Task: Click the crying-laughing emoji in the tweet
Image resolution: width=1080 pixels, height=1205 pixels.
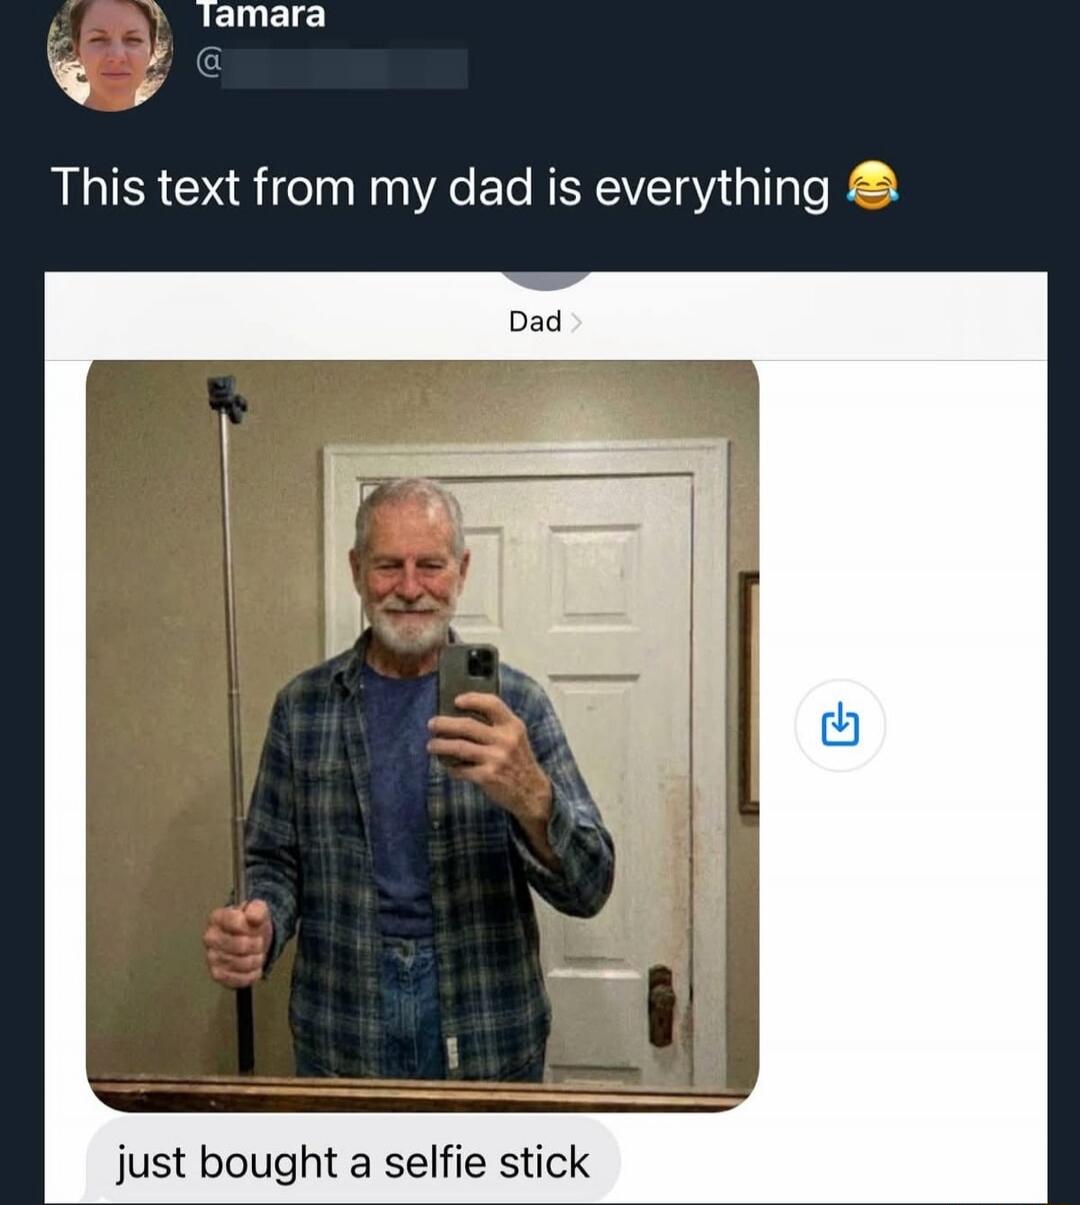Action: point(873,187)
